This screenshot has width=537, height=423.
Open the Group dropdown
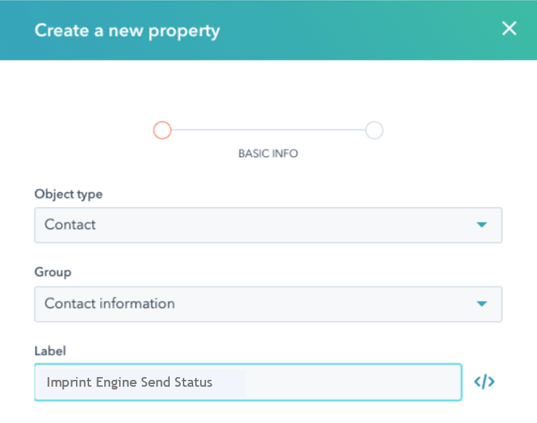pyautogui.click(x=268, y=304)
